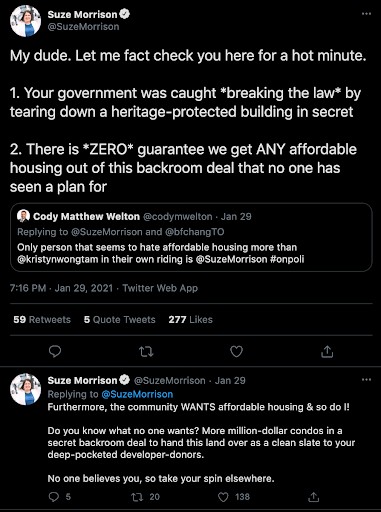View the 5 Quote Tweets
Viewport: 381px width, 512px height.
[120, 319]
